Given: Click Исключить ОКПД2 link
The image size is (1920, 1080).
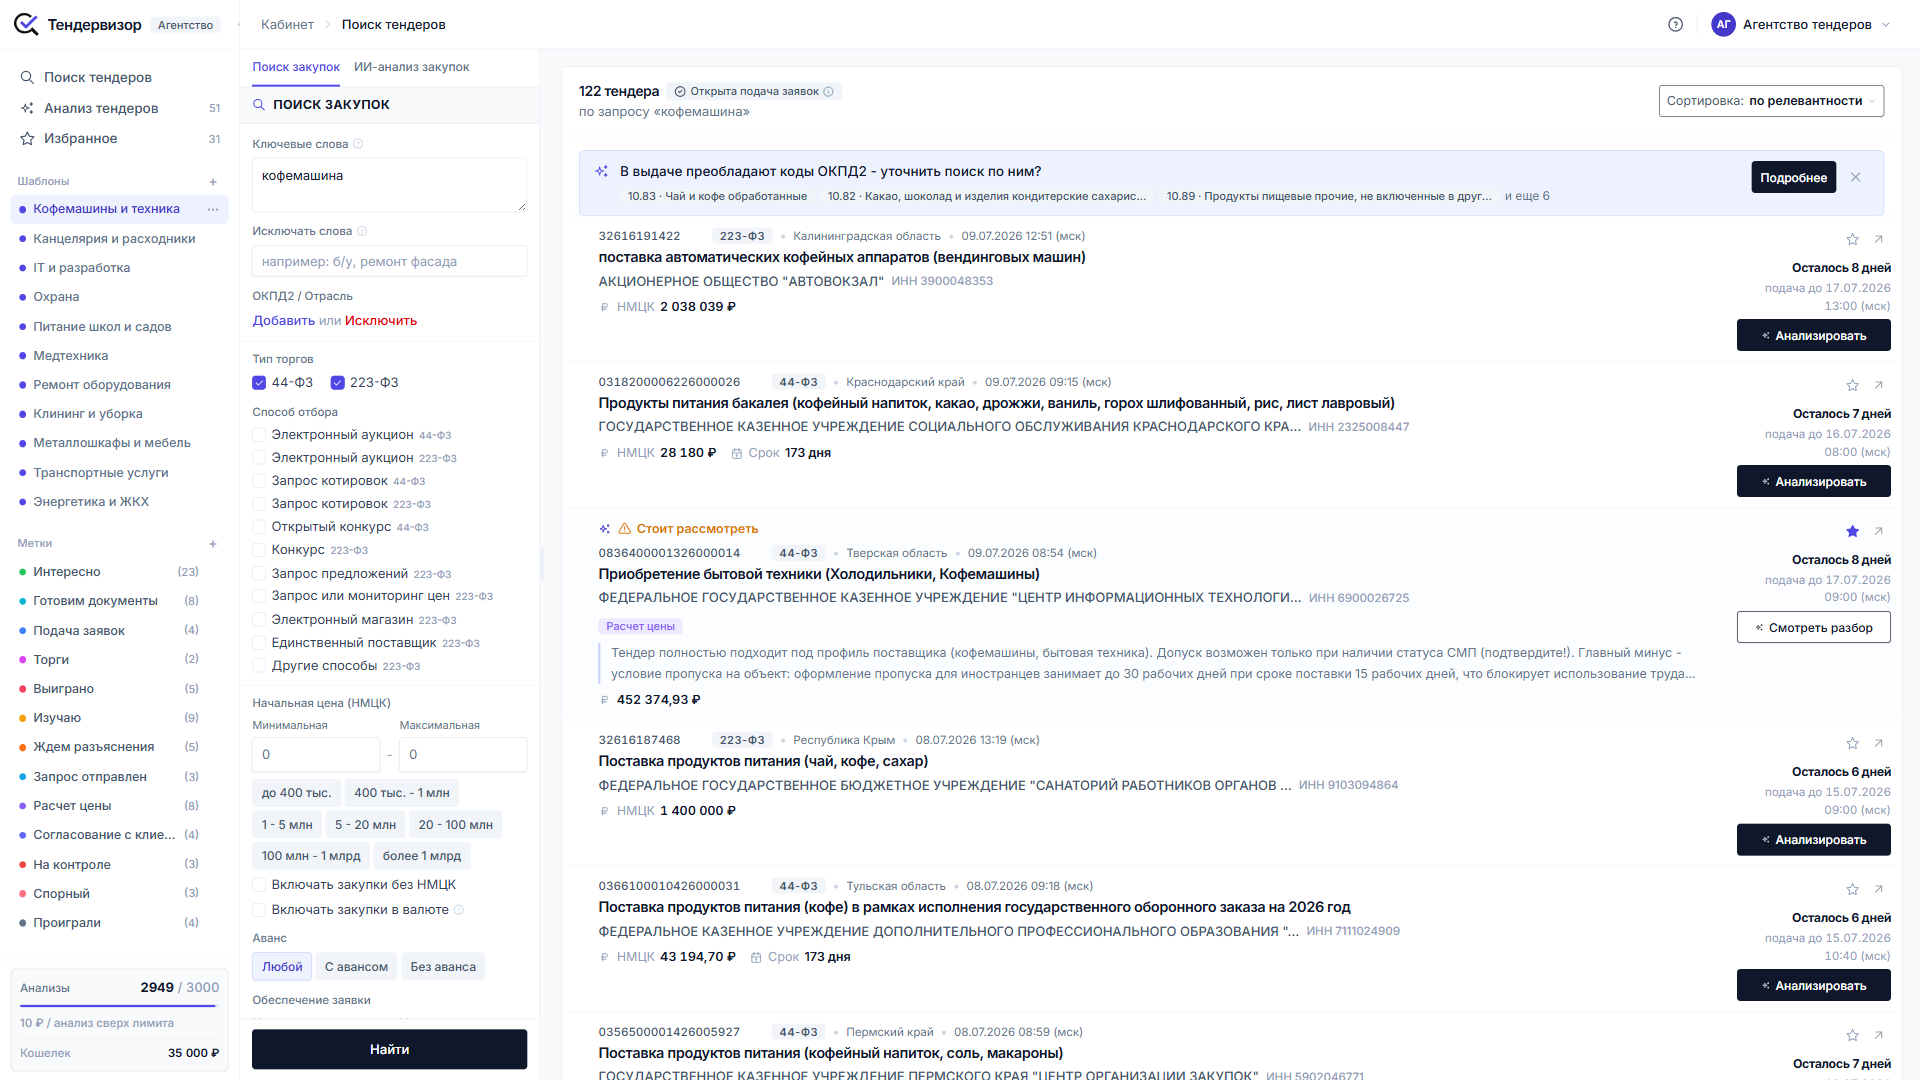Looking at the screenshot, I should pos(381,321).
